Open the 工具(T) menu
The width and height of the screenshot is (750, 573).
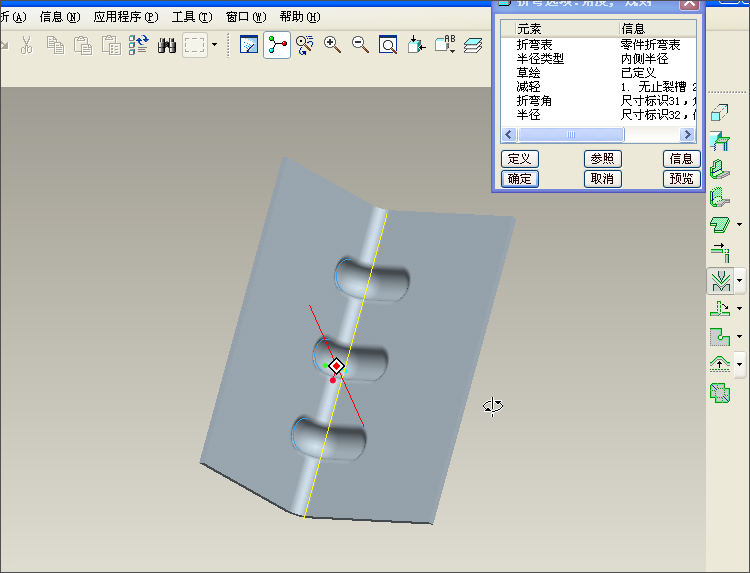click(x=191, y=17)
